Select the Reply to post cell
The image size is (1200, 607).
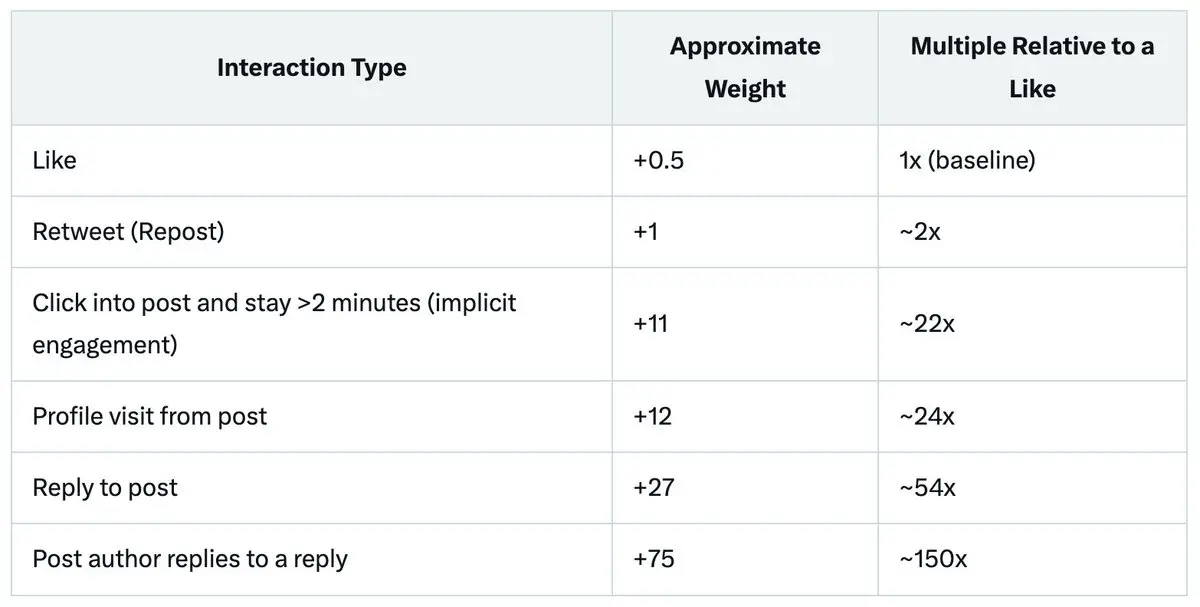[105, 488]
